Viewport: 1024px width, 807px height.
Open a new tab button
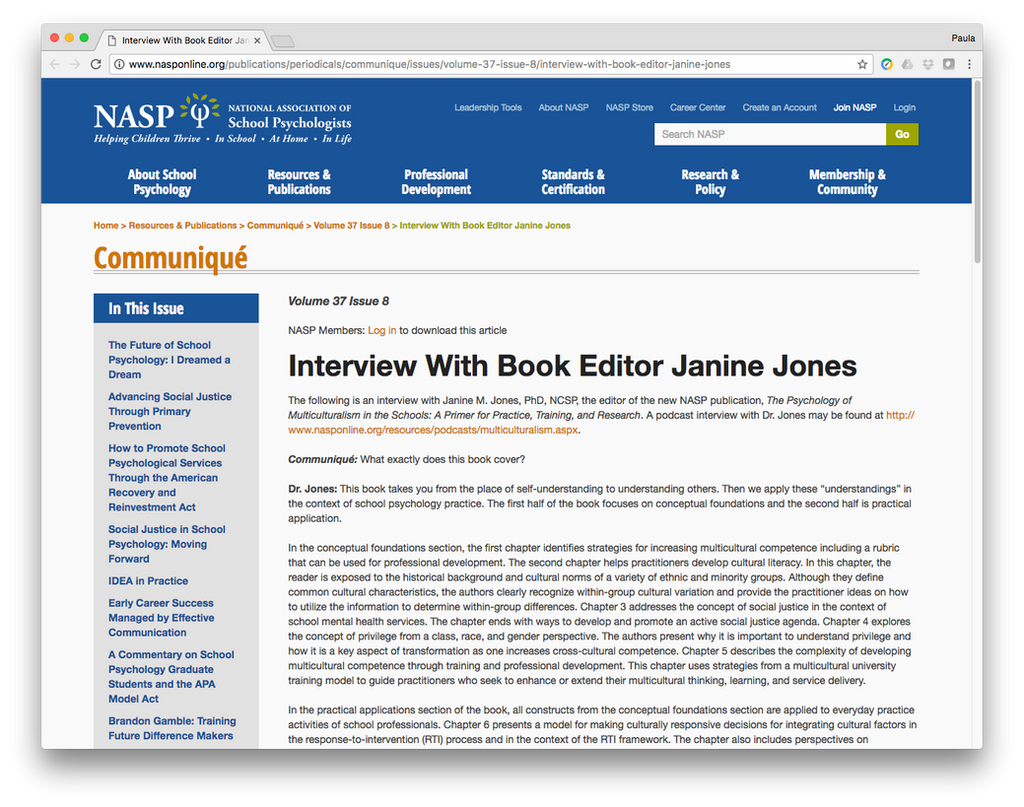(283, 42)
